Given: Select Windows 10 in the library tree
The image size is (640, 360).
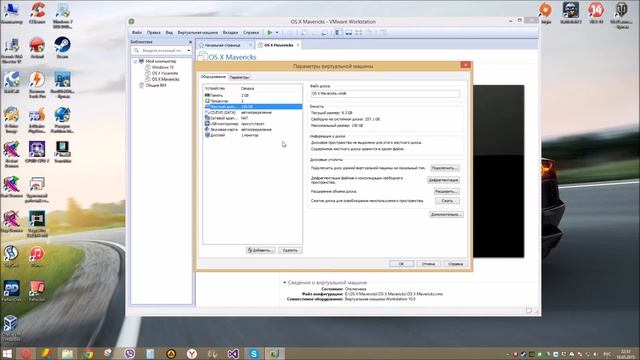Looking at the screenshot, I should [162, 67].
